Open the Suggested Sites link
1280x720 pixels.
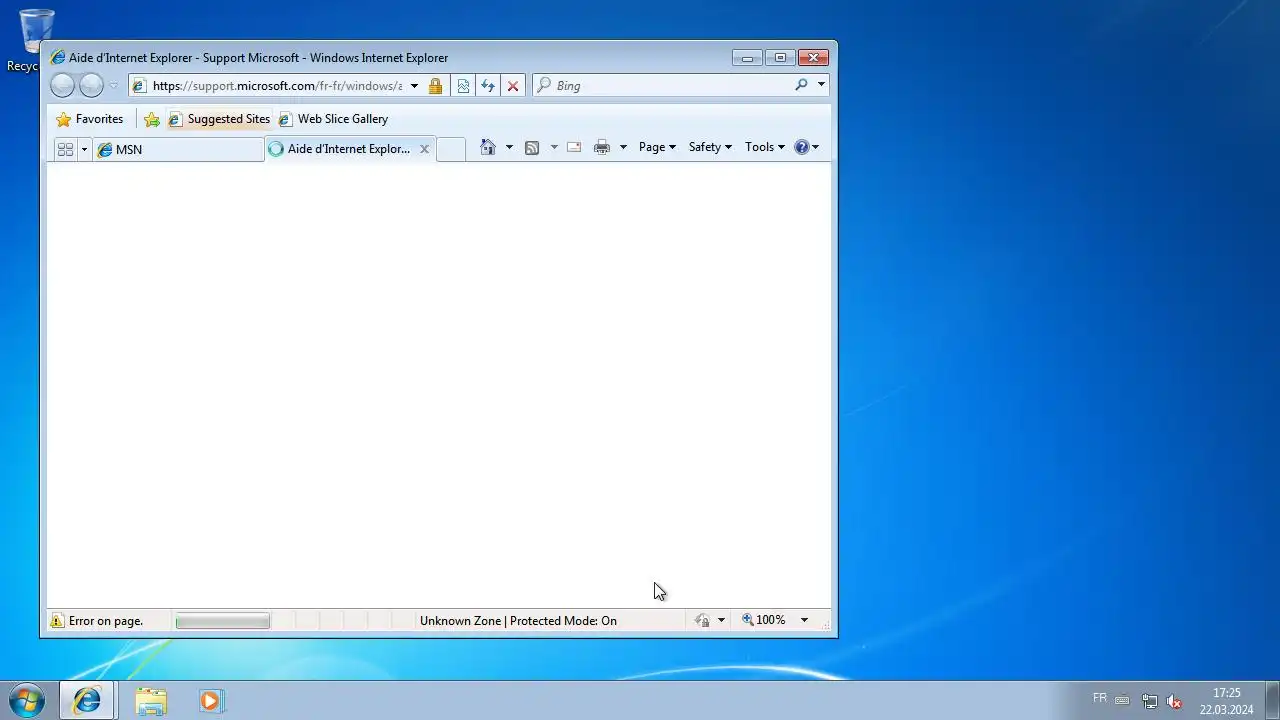(x=219, y=119)
